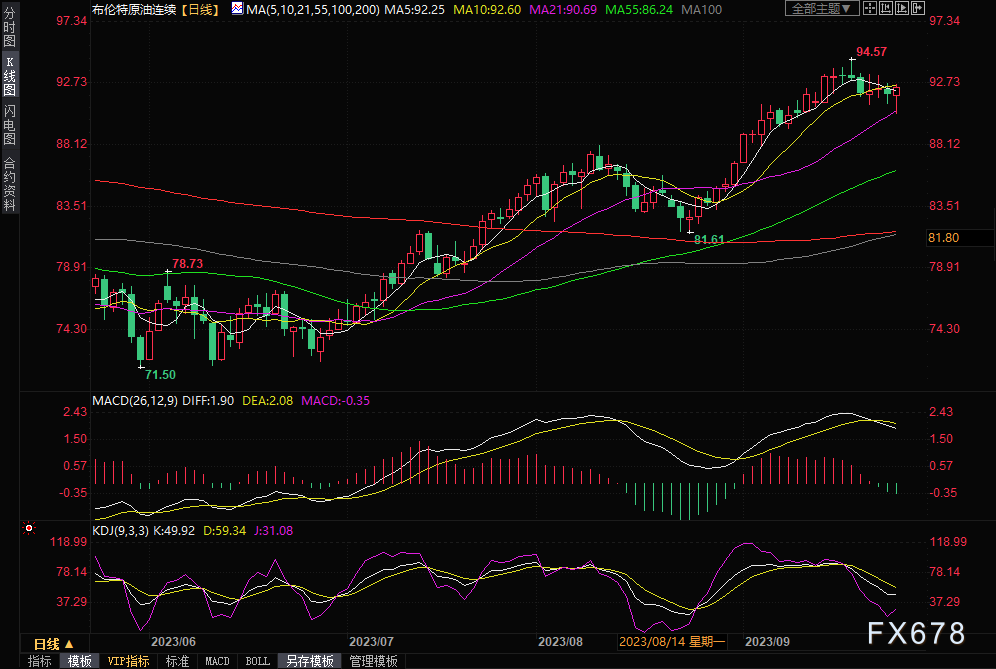Apply the MACD template
This screenshot has height=669, width=996.
pyautogui.click(x=217, y=661)
